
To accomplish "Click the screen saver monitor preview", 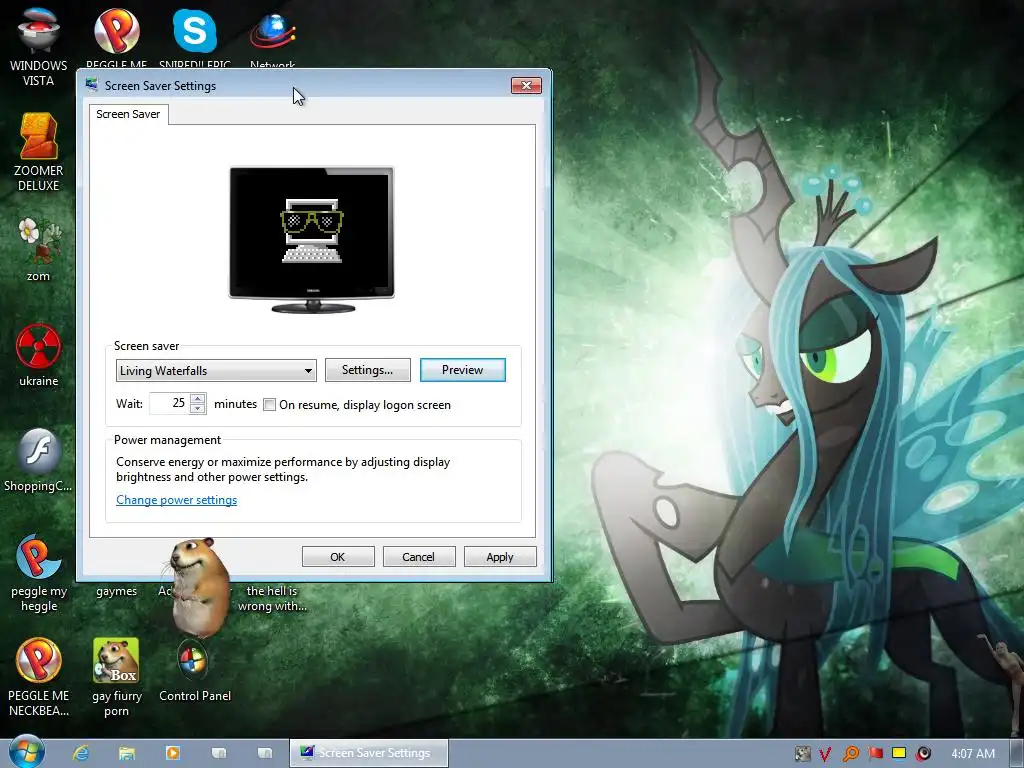I will point(312,240).
